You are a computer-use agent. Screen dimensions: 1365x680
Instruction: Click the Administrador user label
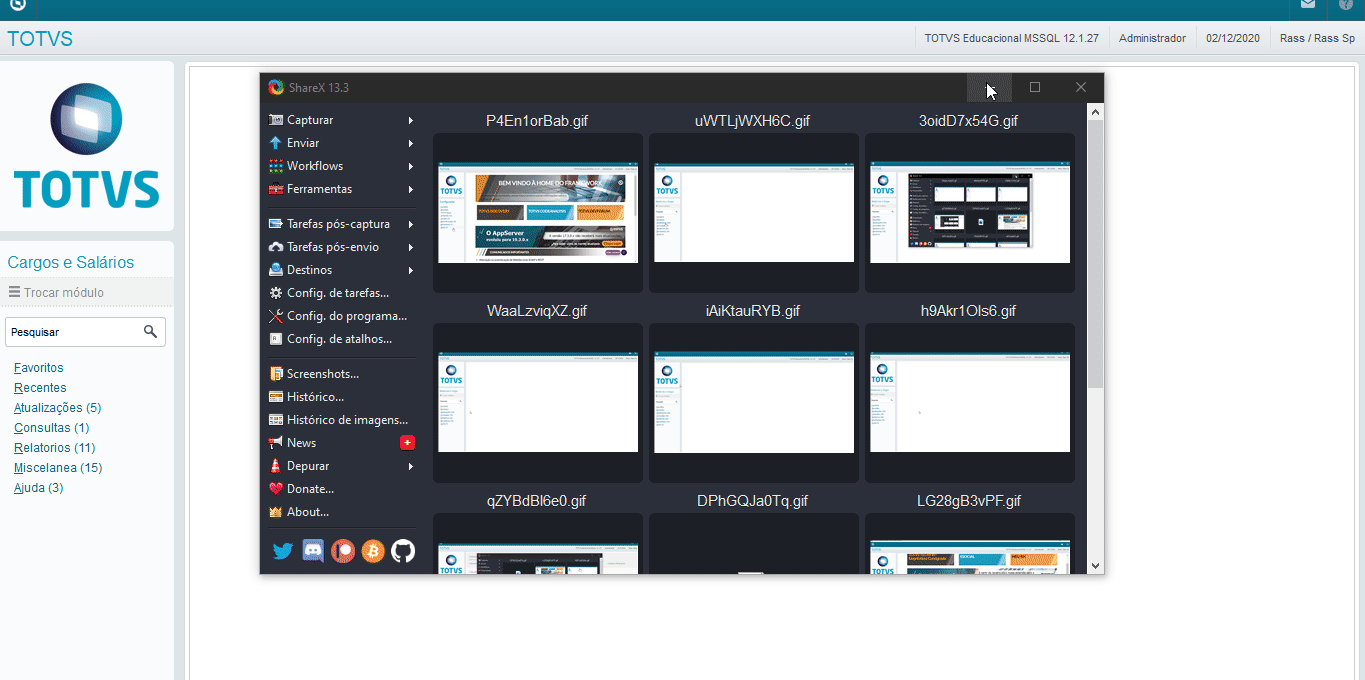1152,38
